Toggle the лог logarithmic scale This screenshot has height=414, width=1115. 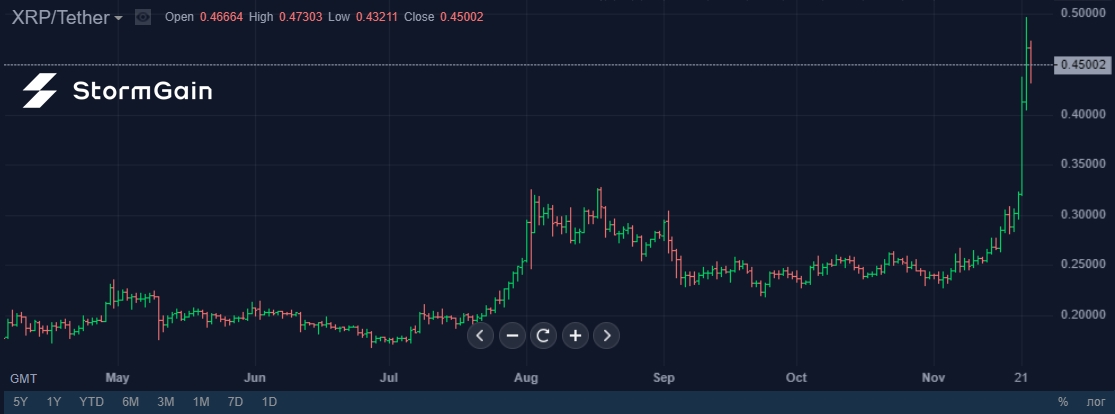click(1096, 403)
